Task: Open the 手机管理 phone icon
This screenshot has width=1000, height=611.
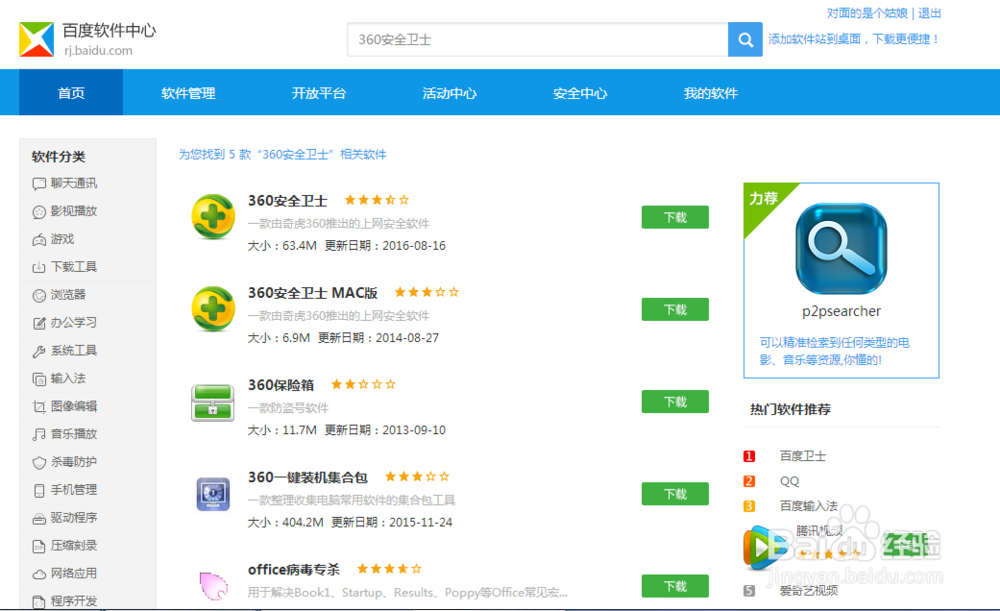Action: 39,490
